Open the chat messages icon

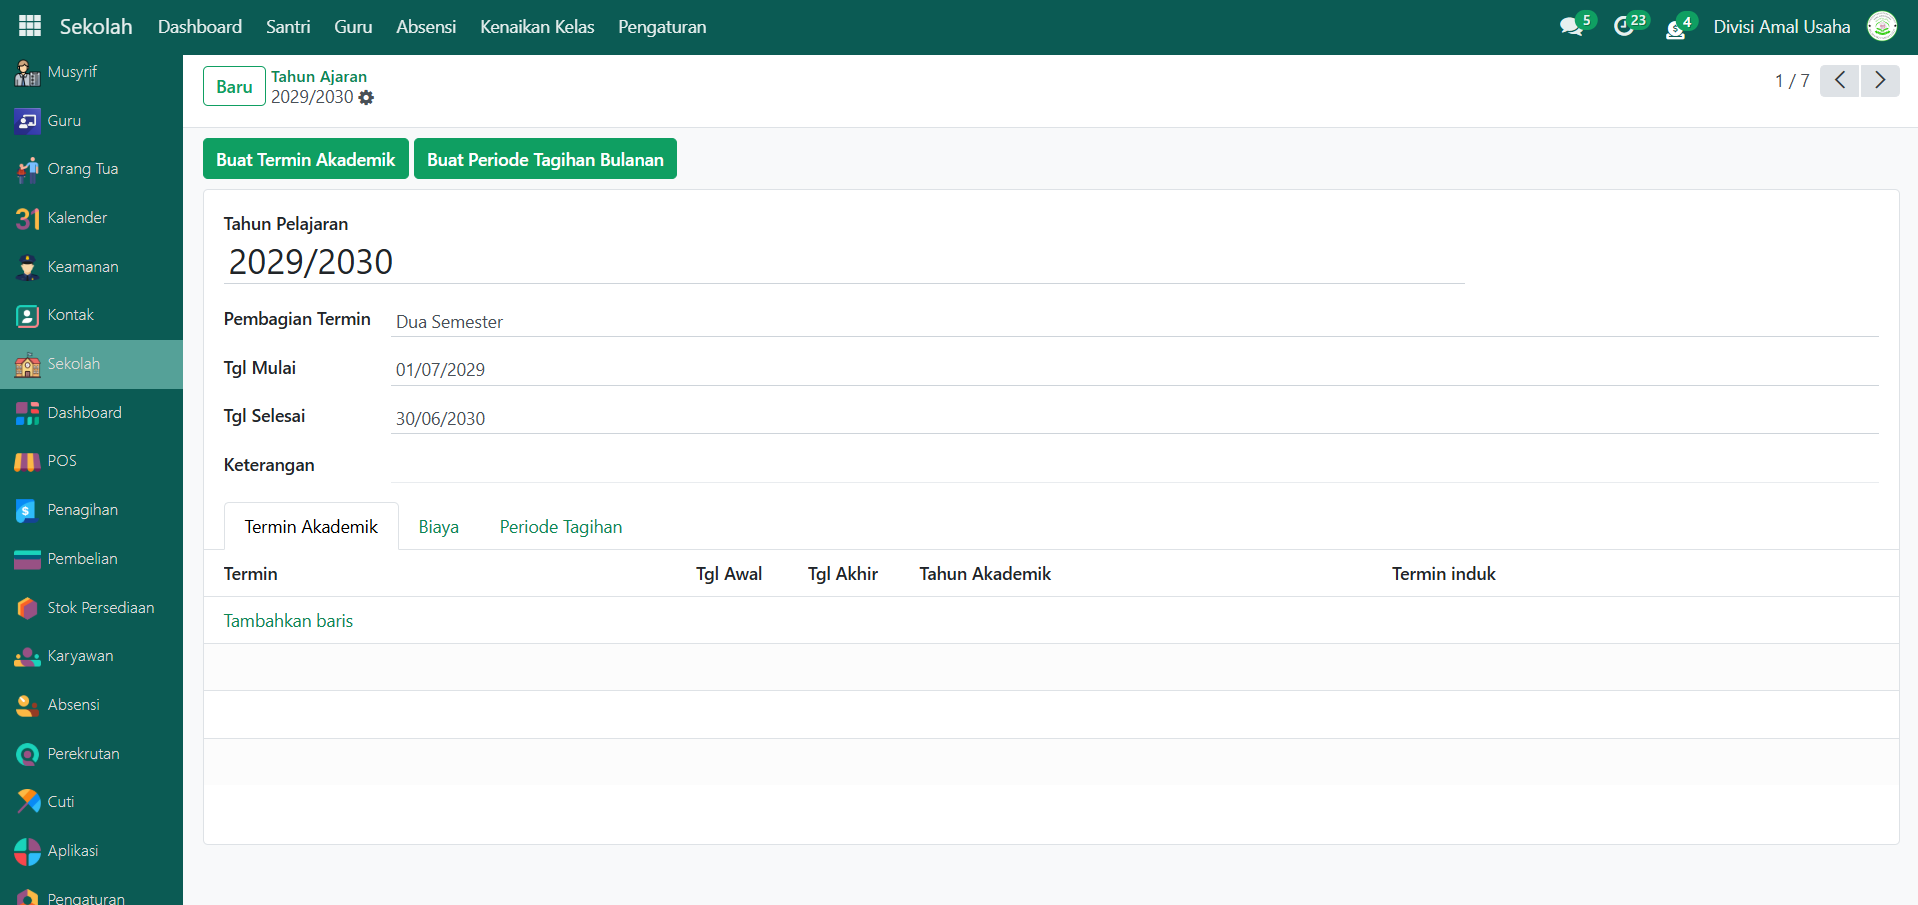tap(1571, 27)
